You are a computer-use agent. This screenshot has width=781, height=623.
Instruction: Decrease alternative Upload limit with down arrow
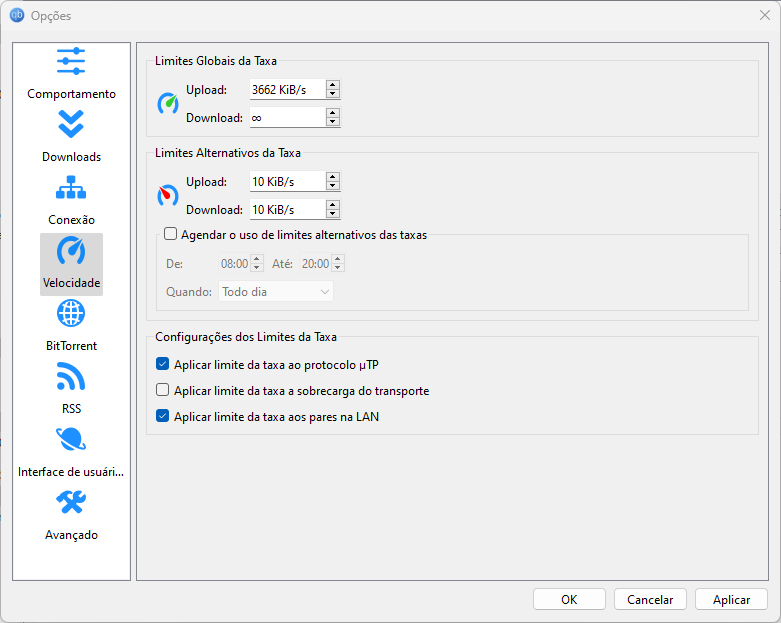[x=333, y=186]
